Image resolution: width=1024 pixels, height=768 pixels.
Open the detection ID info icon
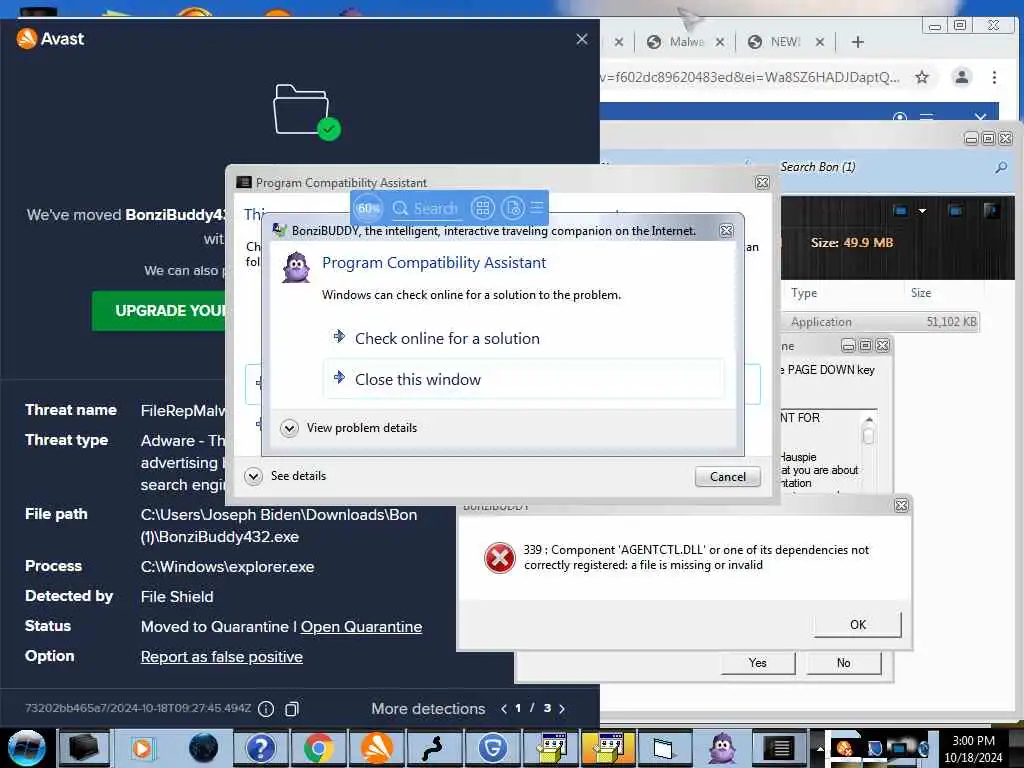(266, 709)
